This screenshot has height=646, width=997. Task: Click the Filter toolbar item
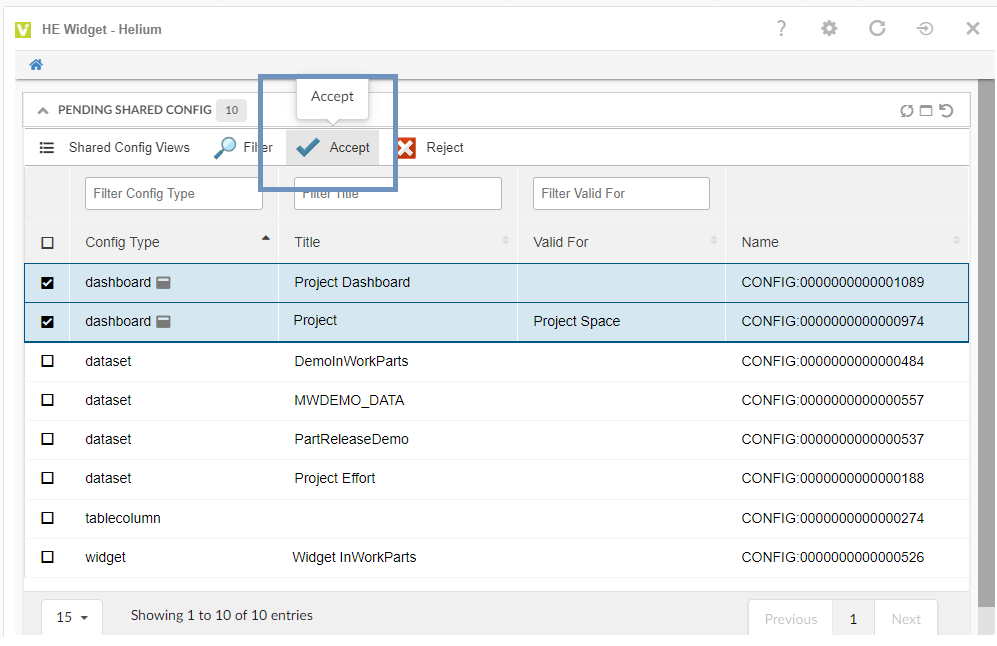244,148
